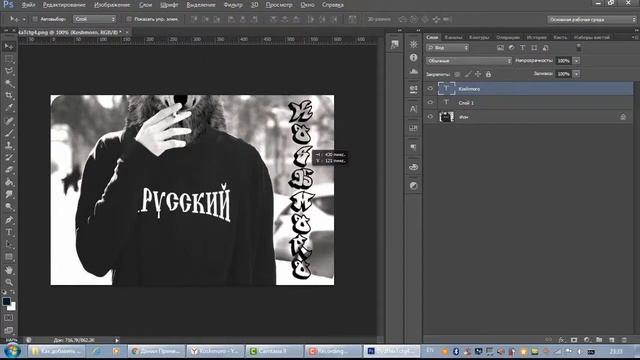The height and width of the screenshot is (360, 640).
Task: Open the opacity slider dropdown arrow
Action: (x=576, y=61)
